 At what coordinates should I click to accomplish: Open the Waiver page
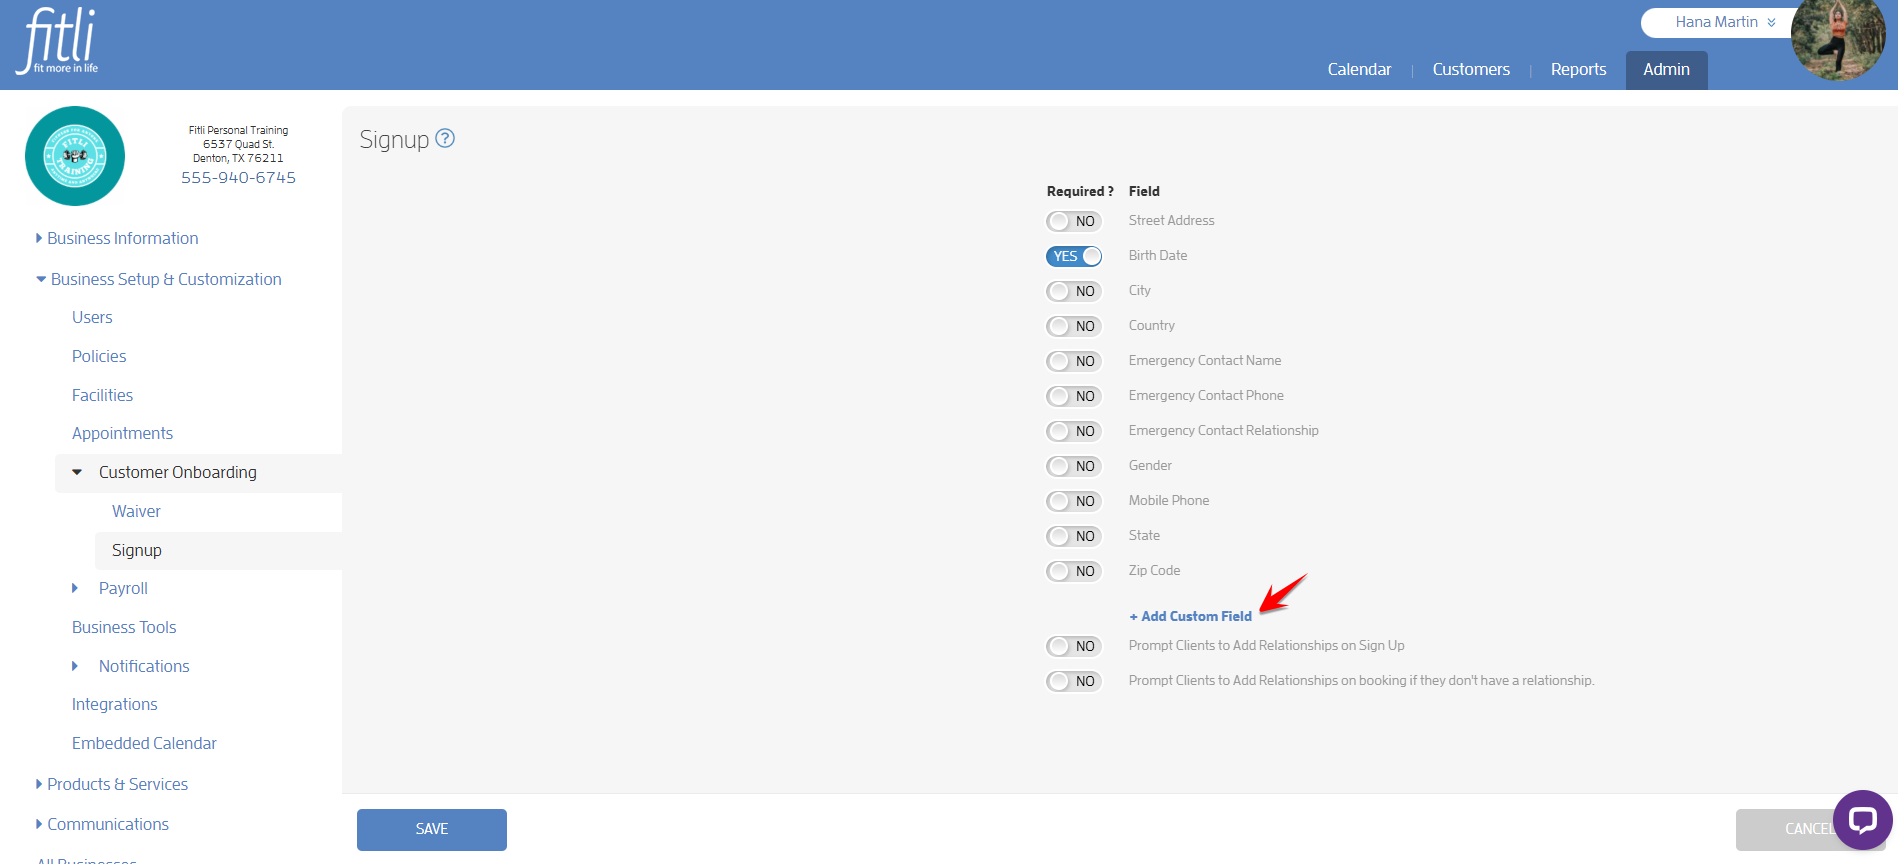[x=136, y=511]
